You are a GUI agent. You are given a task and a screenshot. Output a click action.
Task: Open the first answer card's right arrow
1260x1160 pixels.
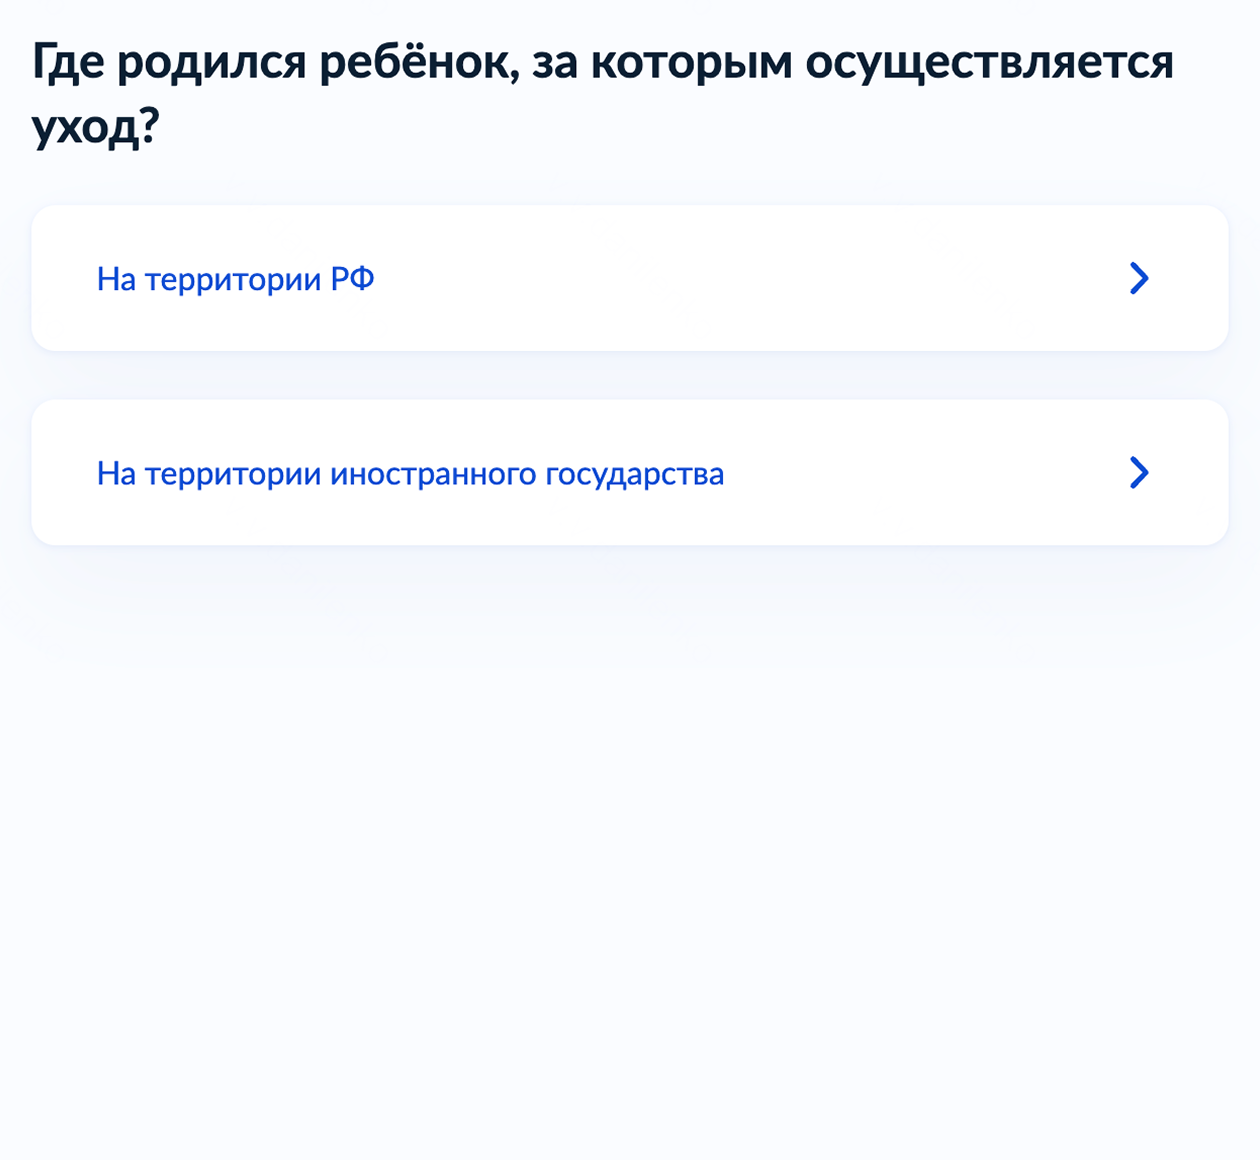click(x=1139, y=278)
